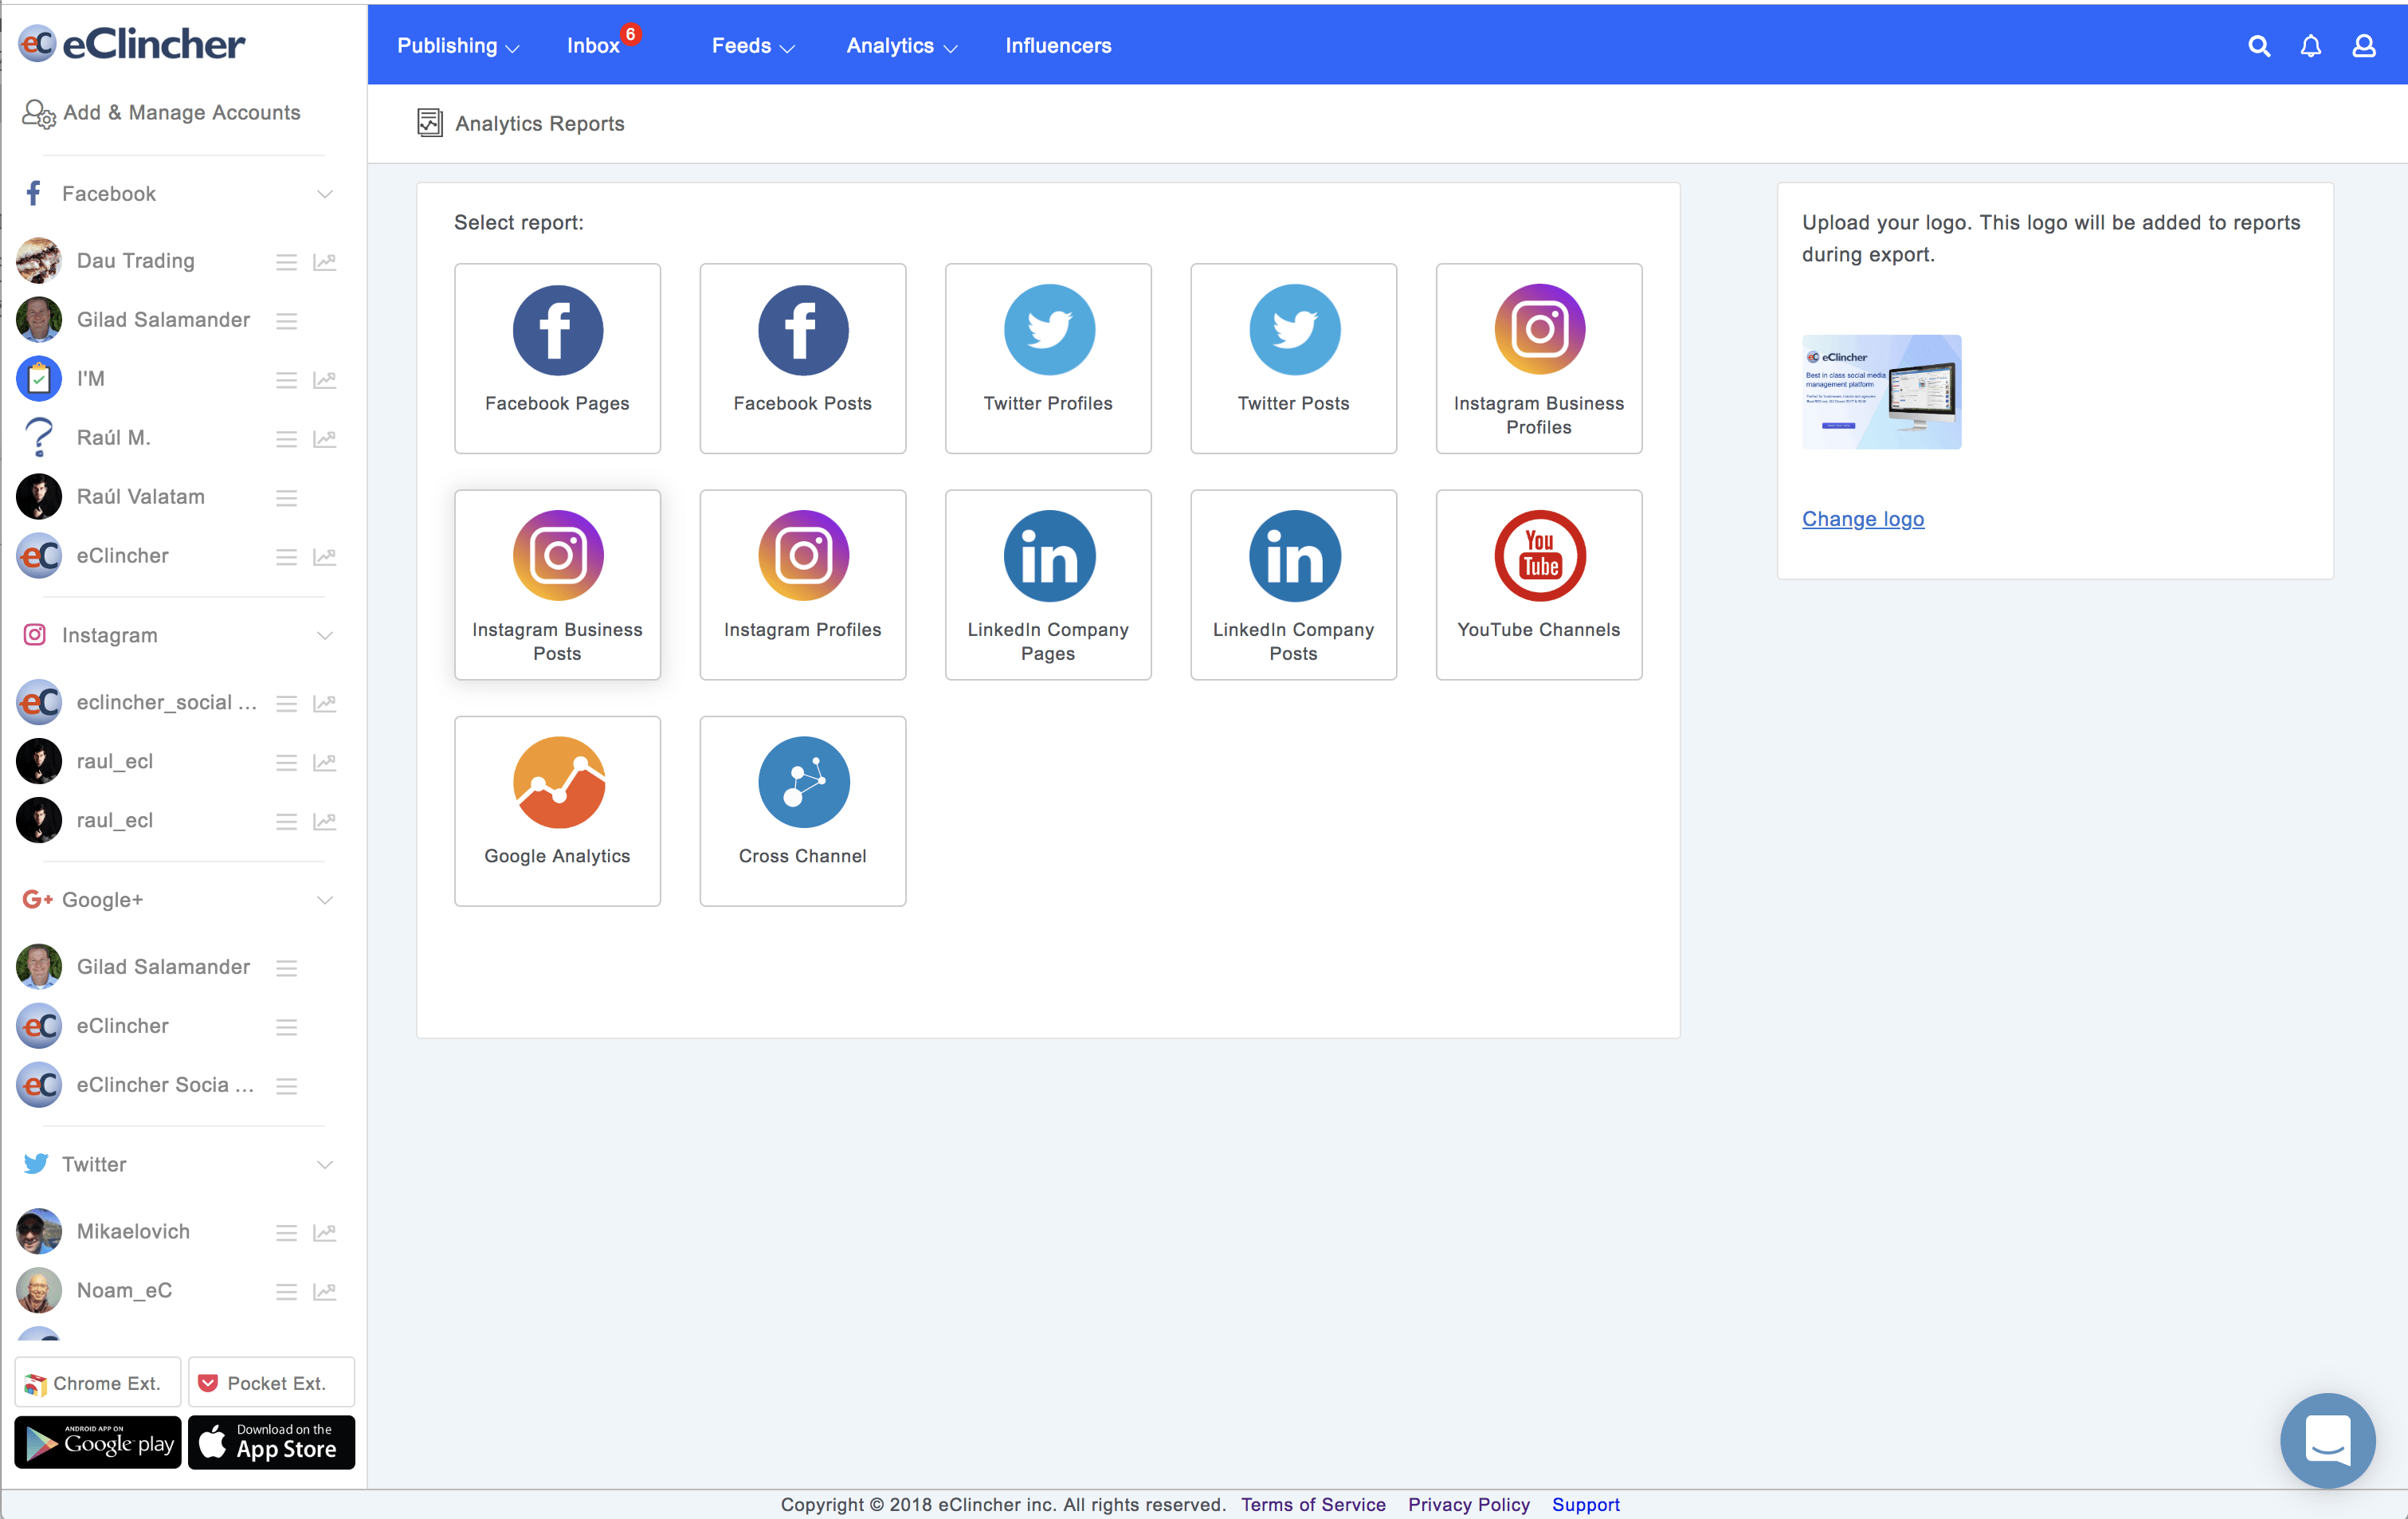Open the App Store download badge

(272, 1442)
